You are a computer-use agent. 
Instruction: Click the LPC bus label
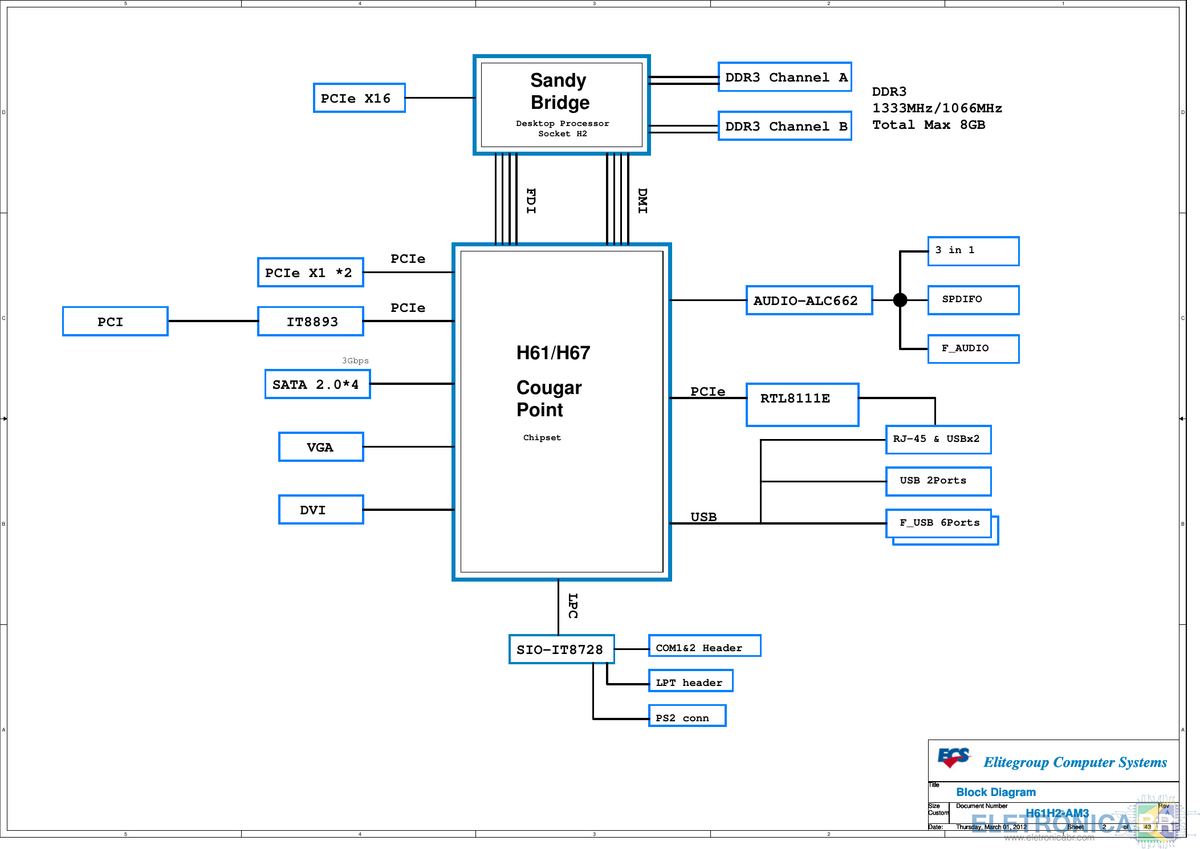[572, 607]
